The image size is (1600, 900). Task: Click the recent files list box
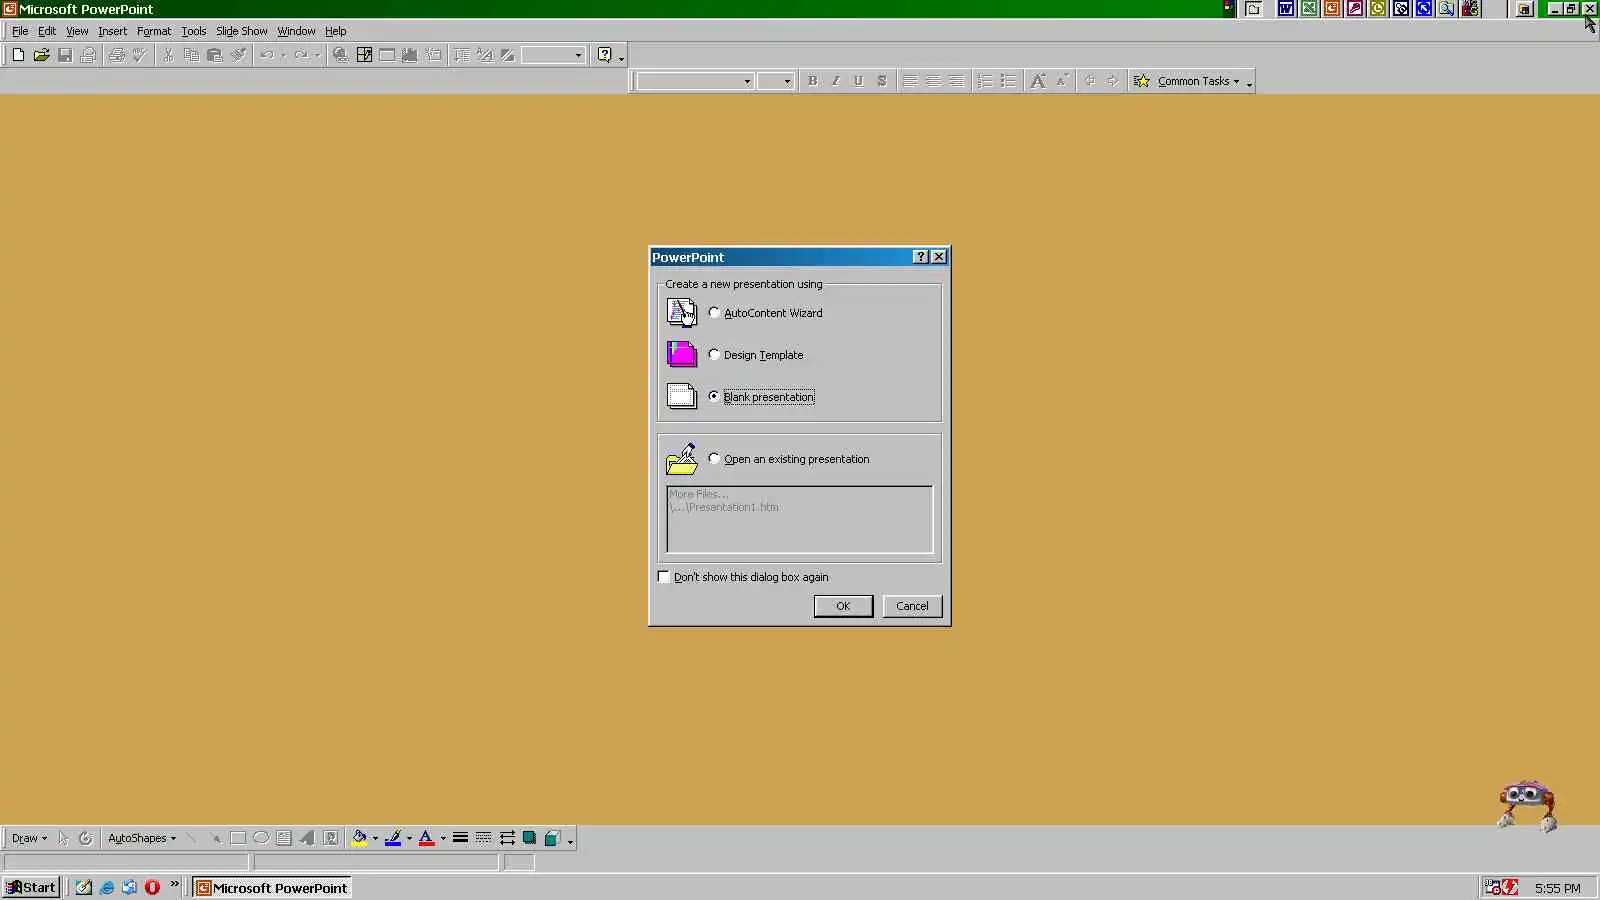(x=800, y=519)
